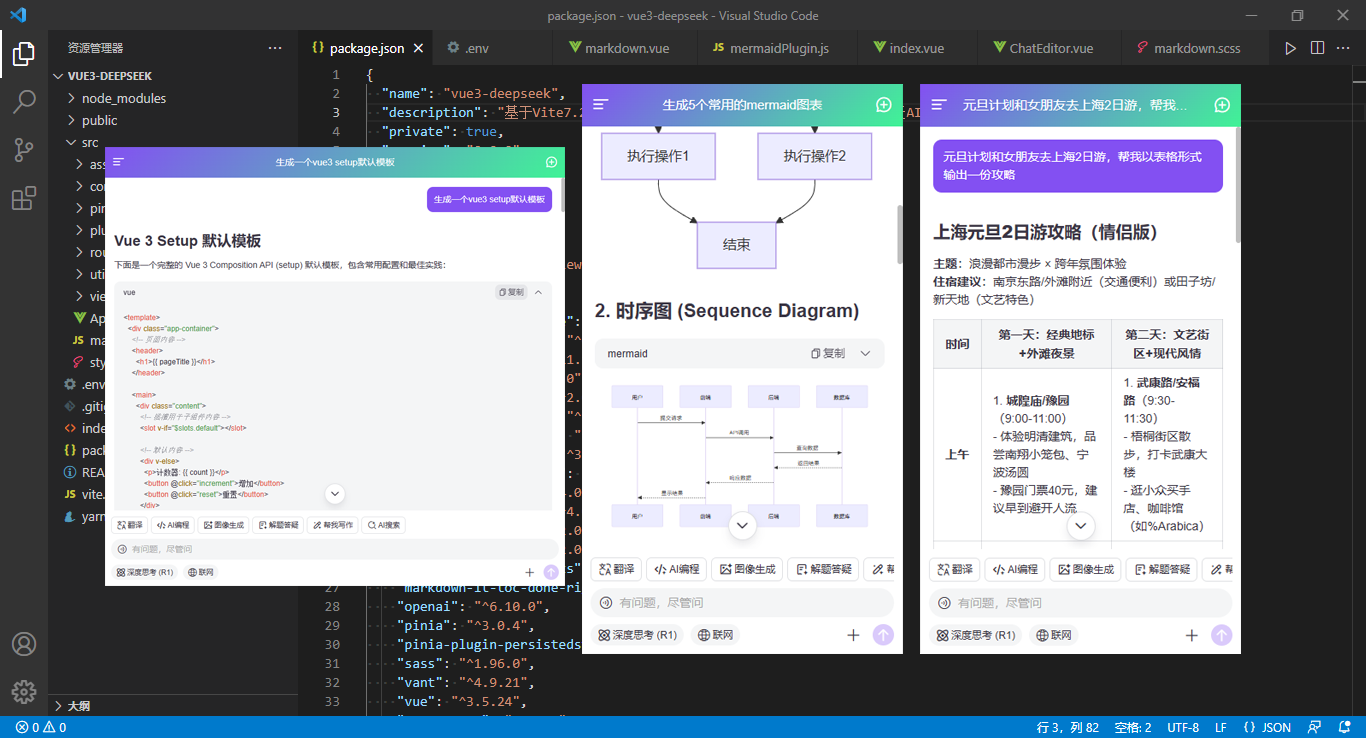Toggle 深度思考 (R1) deep thinking mode
Screen dimensions: 1366x738
[145, 571]
